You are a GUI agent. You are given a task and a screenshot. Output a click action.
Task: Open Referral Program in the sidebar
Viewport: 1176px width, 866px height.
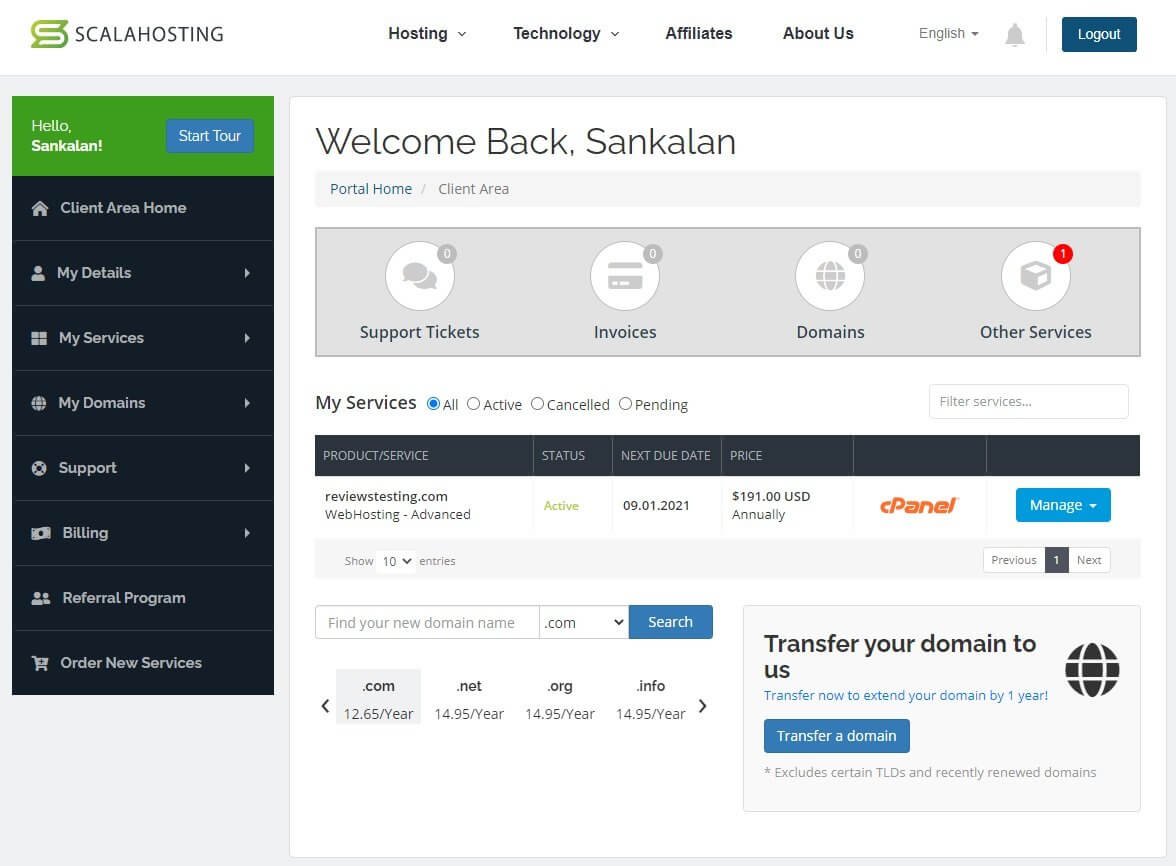tap(142, 598)
